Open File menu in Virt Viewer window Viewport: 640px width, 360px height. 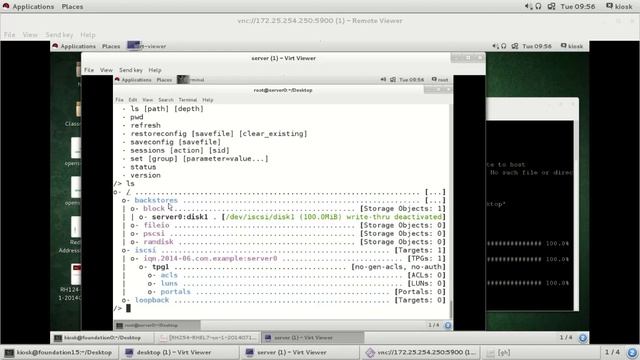[x=89, y=70]
